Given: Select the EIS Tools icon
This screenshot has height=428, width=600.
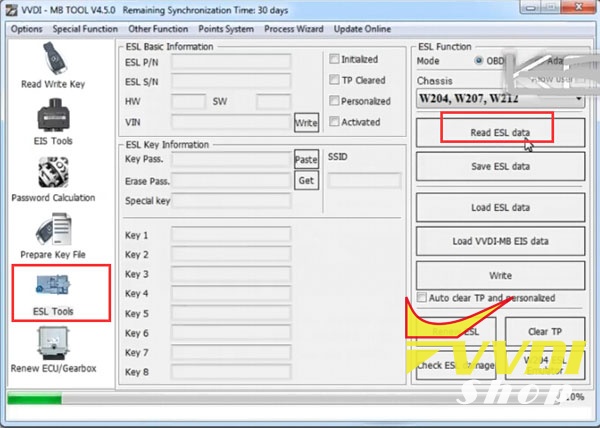Looking at the screenshot, I should 52,122.
